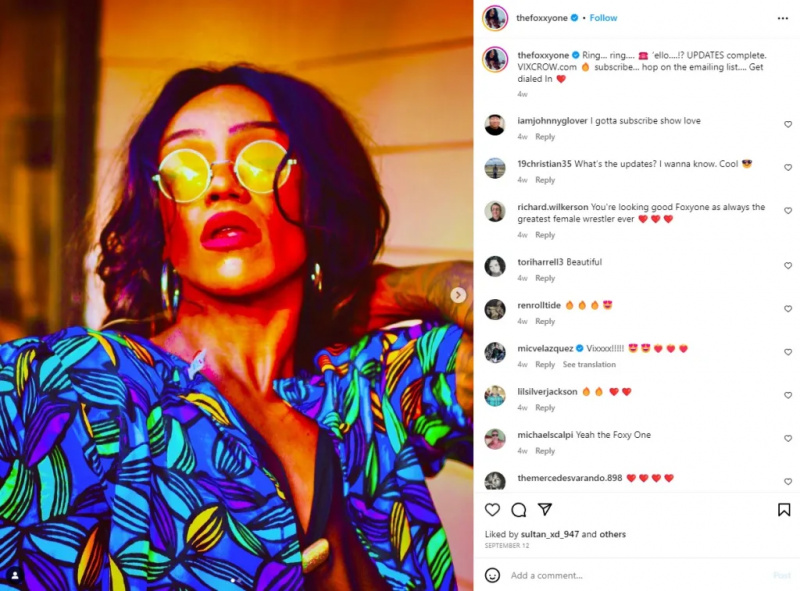Like toriharrell3's Beautiful comment

pyautogui.click(x=788, y=265)
